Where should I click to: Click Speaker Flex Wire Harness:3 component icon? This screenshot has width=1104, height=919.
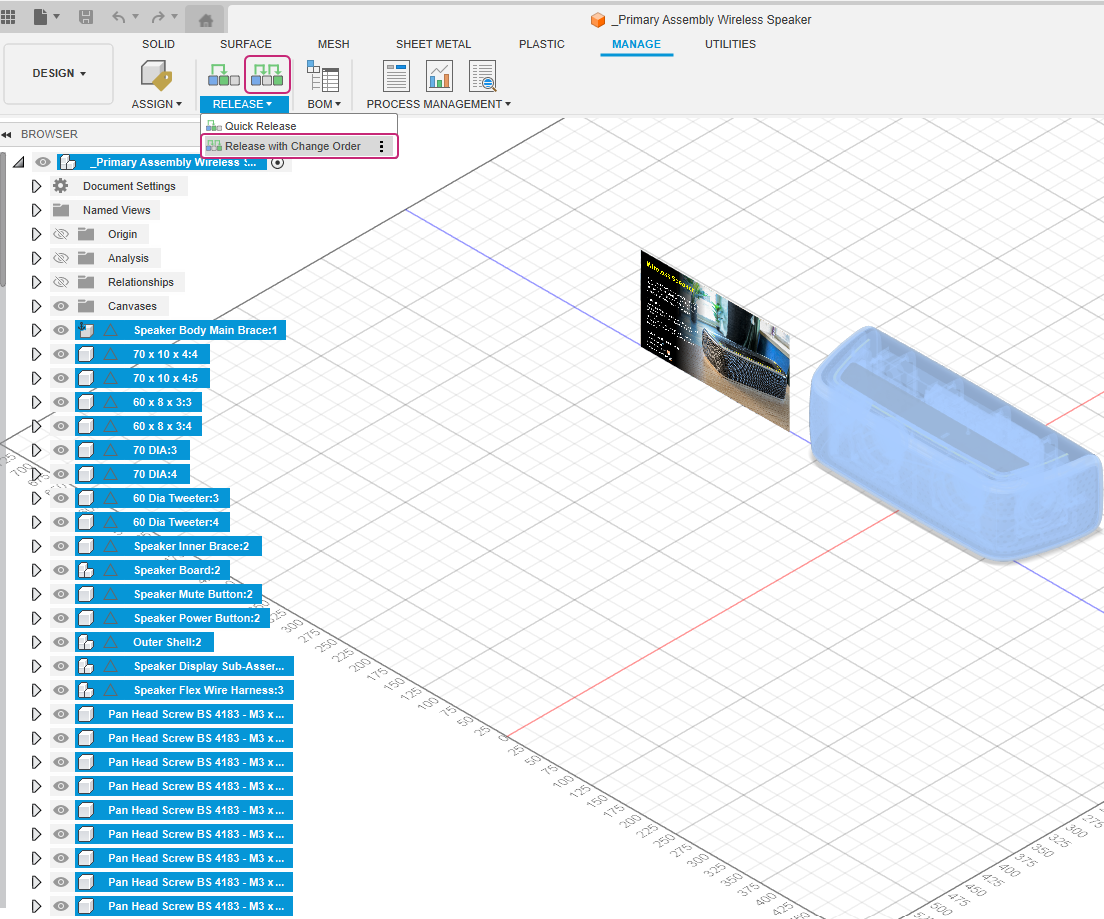(x=86, y=690)
